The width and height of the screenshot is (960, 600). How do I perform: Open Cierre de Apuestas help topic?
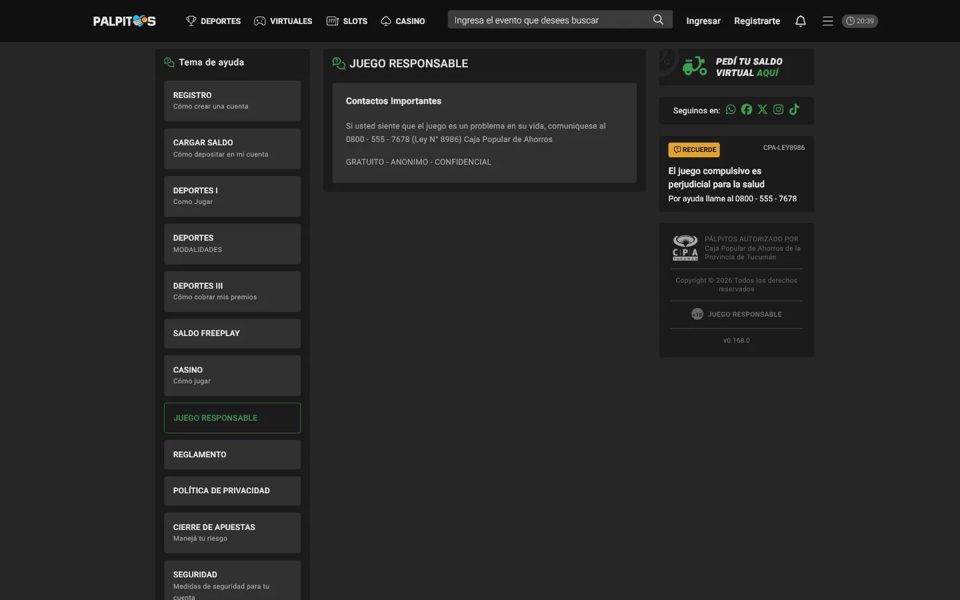pyautogui.click(x=232, y=533)
